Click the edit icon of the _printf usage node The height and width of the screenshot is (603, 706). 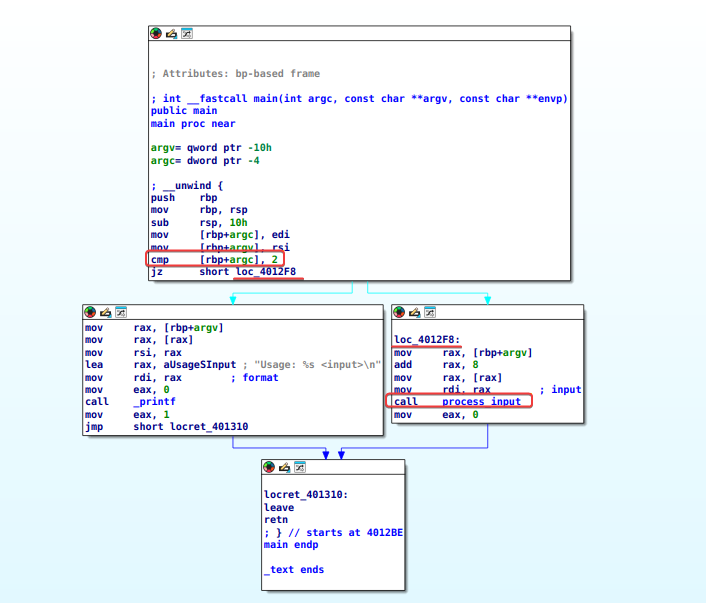click(105, 312)
